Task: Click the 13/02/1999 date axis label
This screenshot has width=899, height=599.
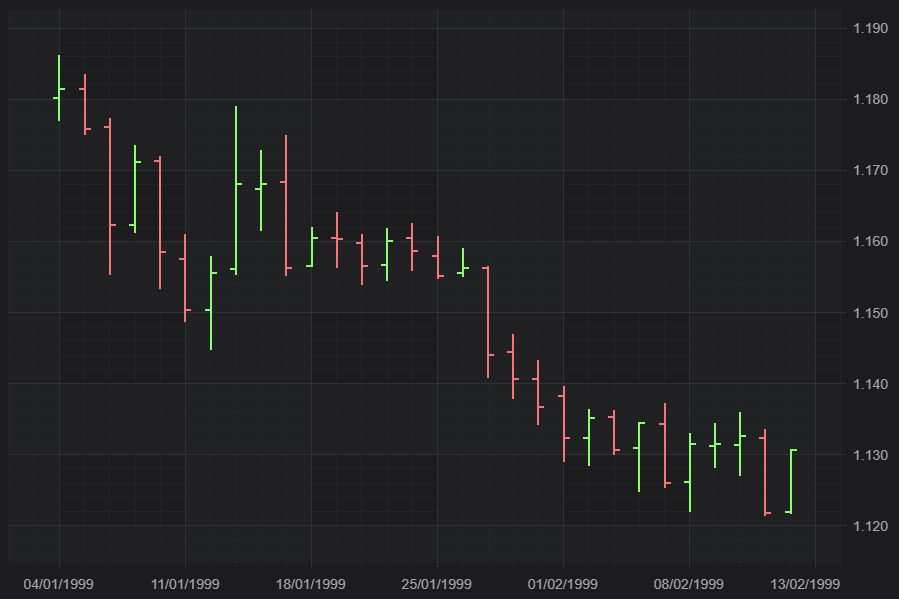Action: 805,584
